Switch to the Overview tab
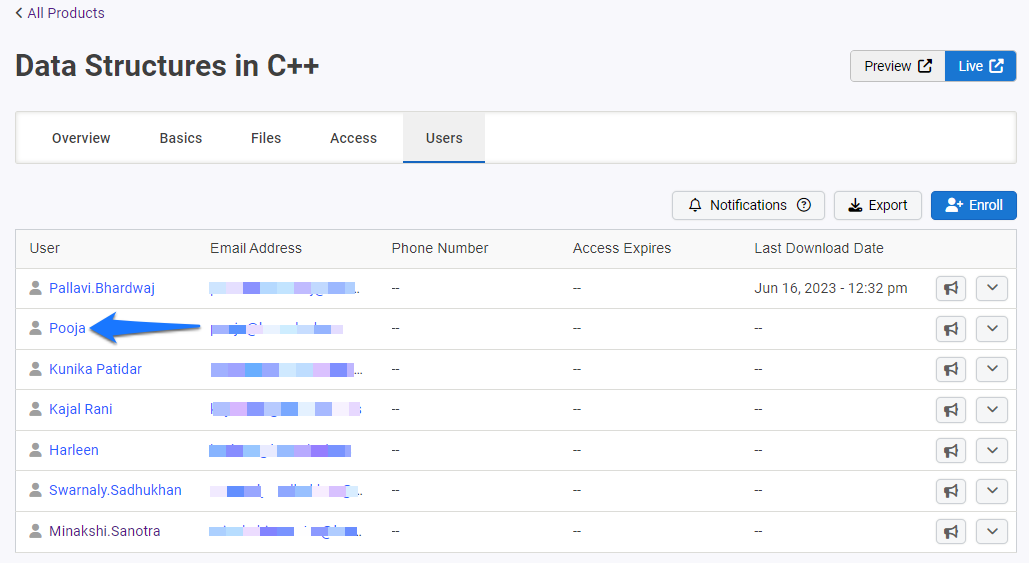 coord(81,138)
